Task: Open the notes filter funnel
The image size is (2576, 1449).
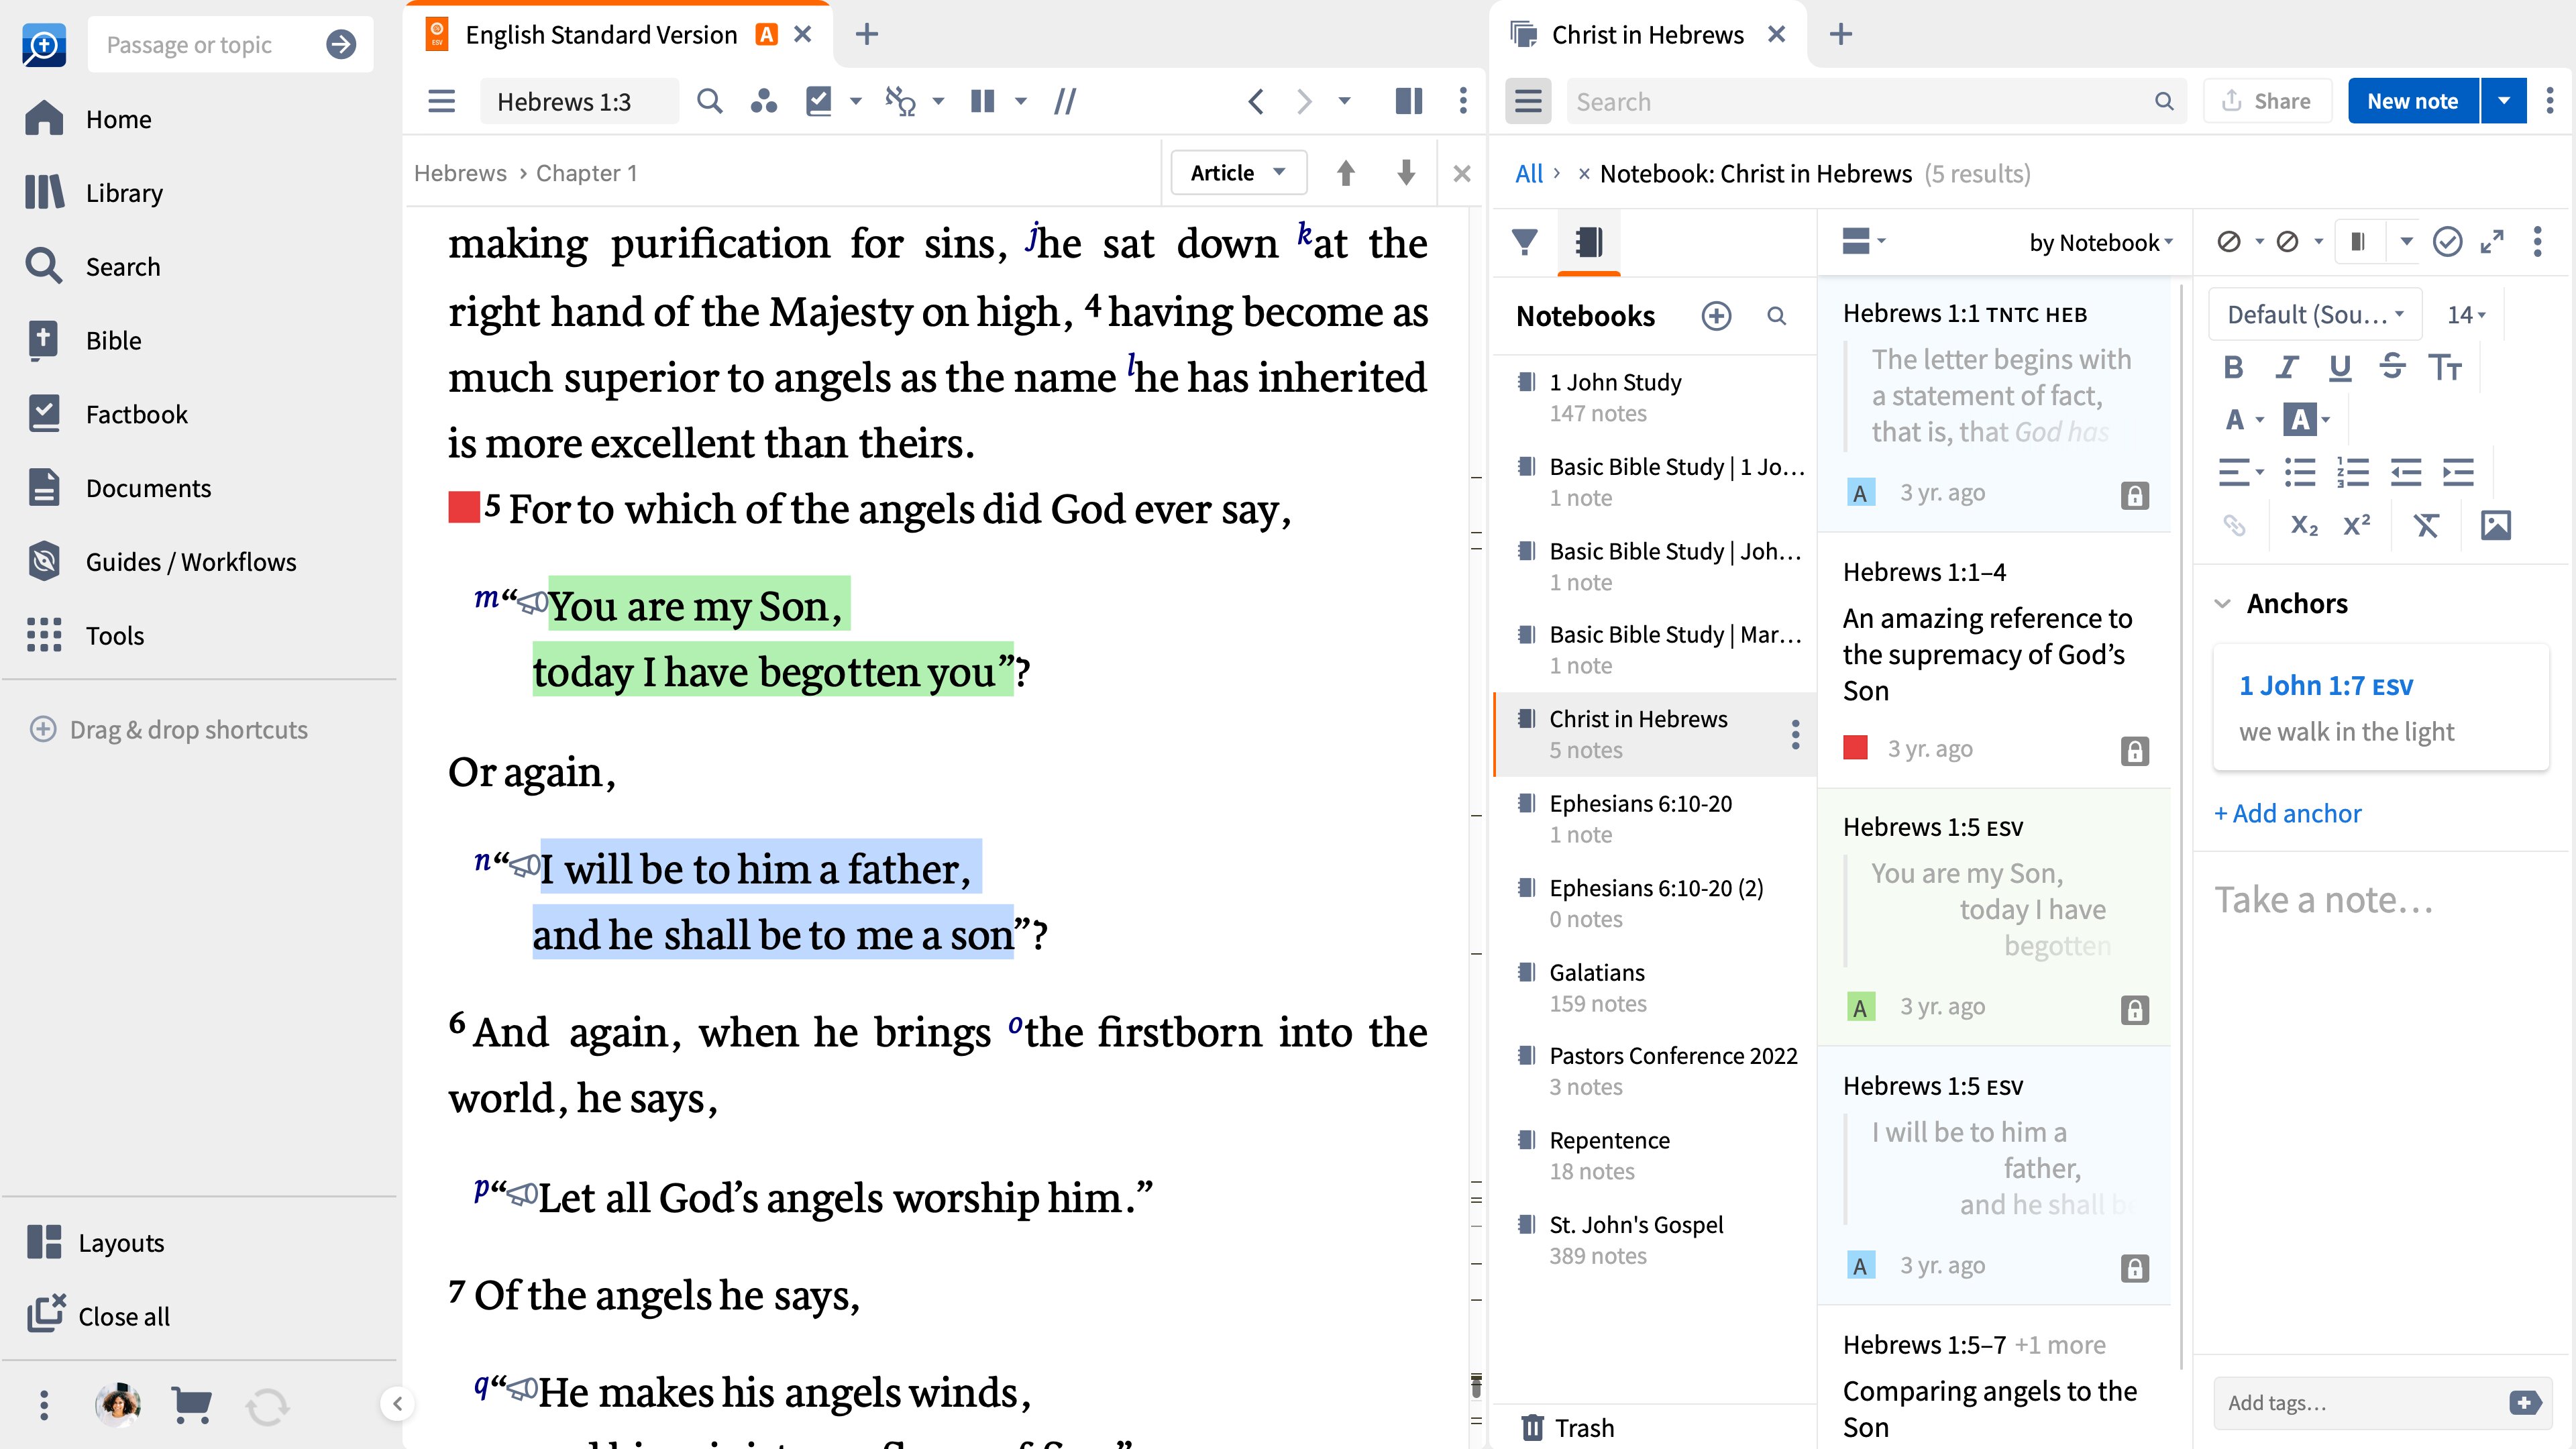Action: click(x=1524, y=242)
